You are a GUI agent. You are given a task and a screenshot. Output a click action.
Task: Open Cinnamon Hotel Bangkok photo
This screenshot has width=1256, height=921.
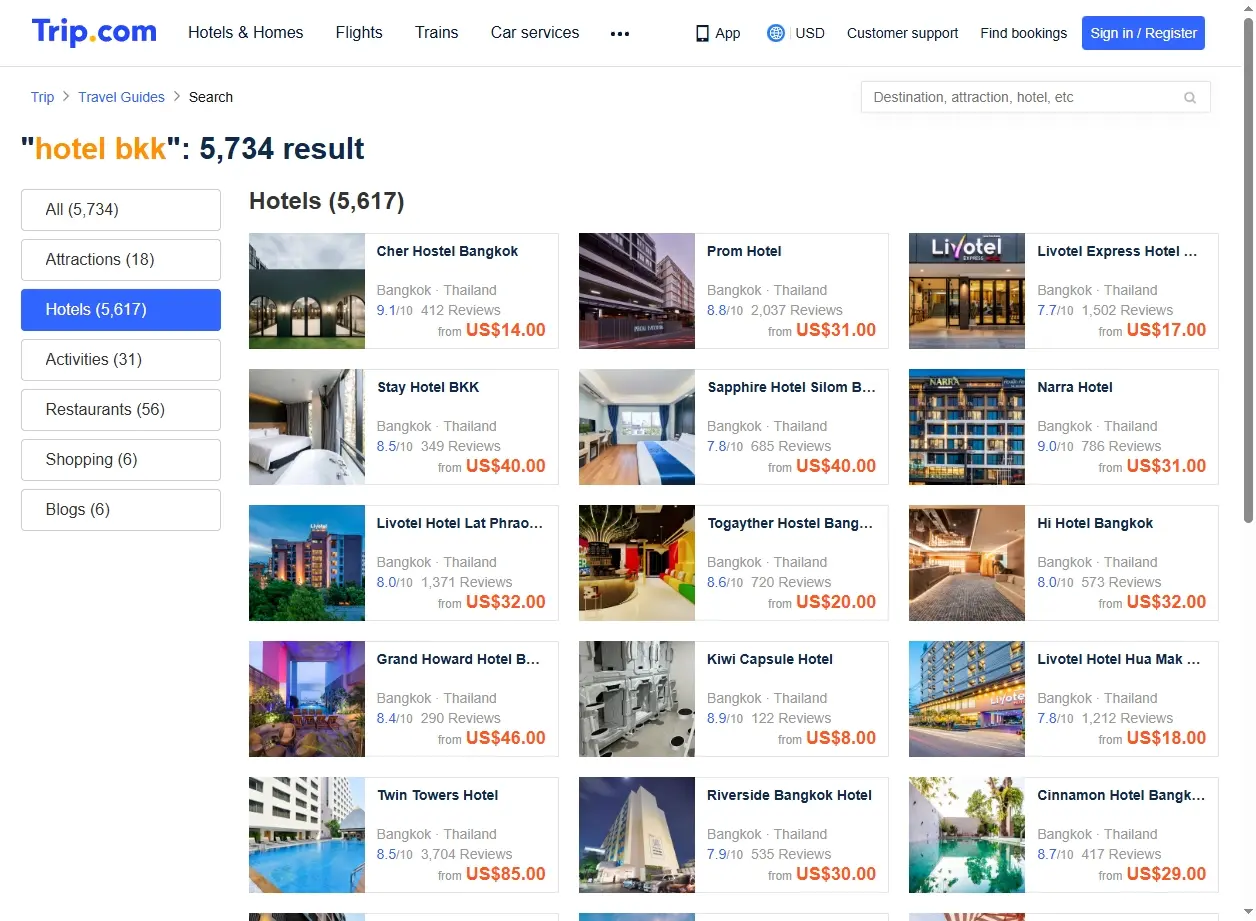(x=967, y=835)
